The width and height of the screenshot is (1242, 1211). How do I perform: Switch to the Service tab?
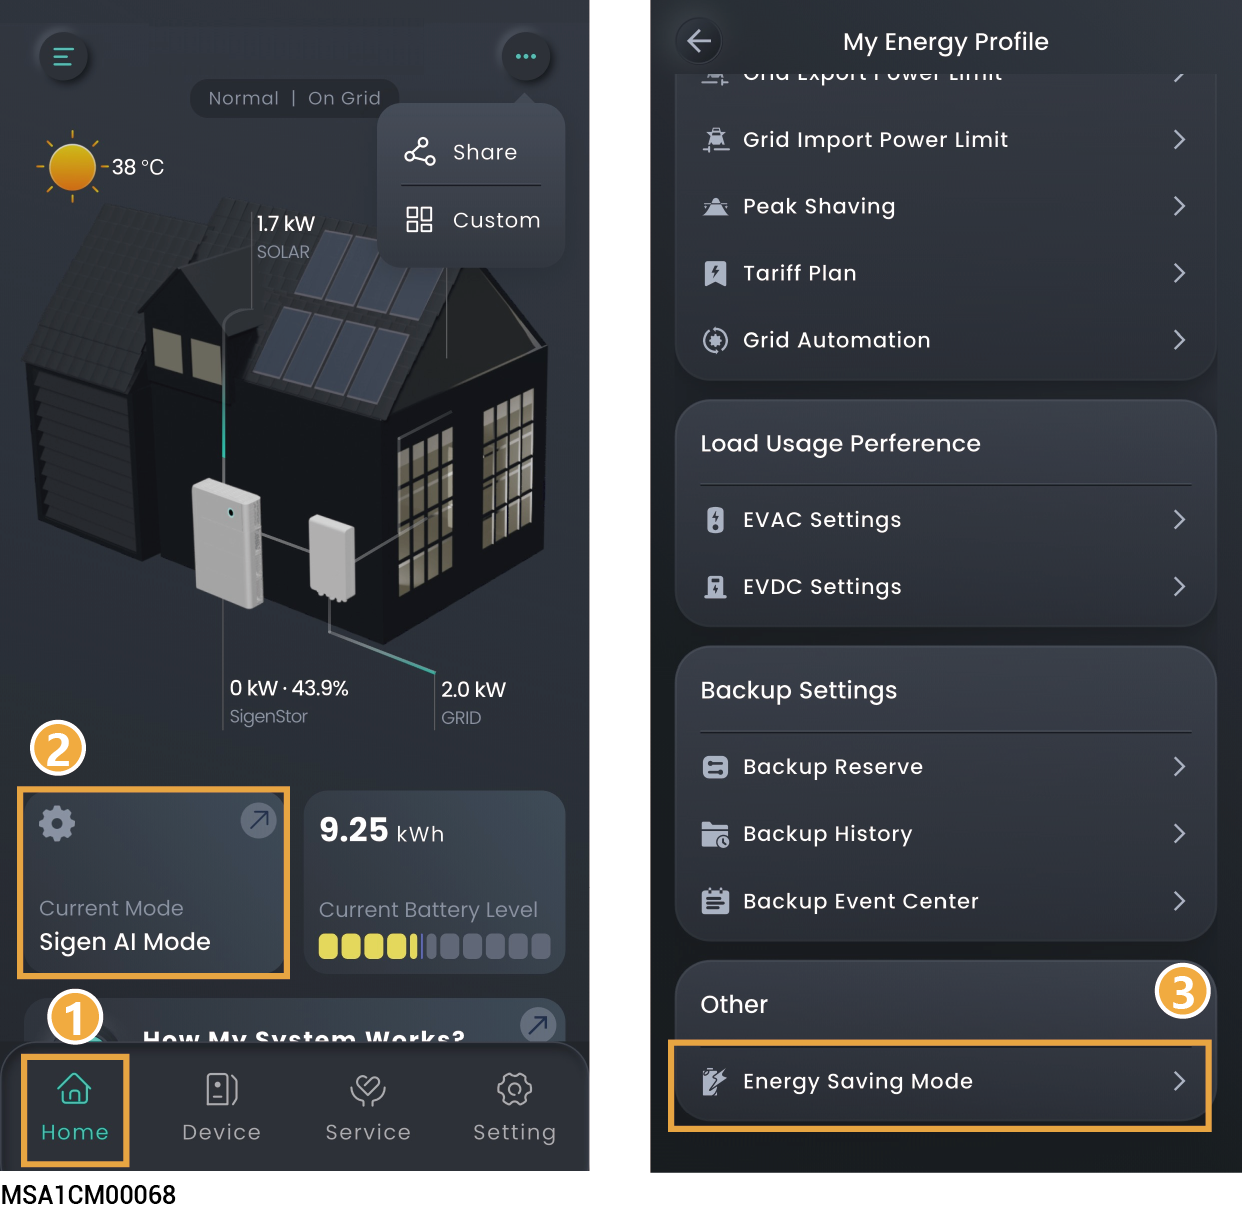coord(368,1110)
